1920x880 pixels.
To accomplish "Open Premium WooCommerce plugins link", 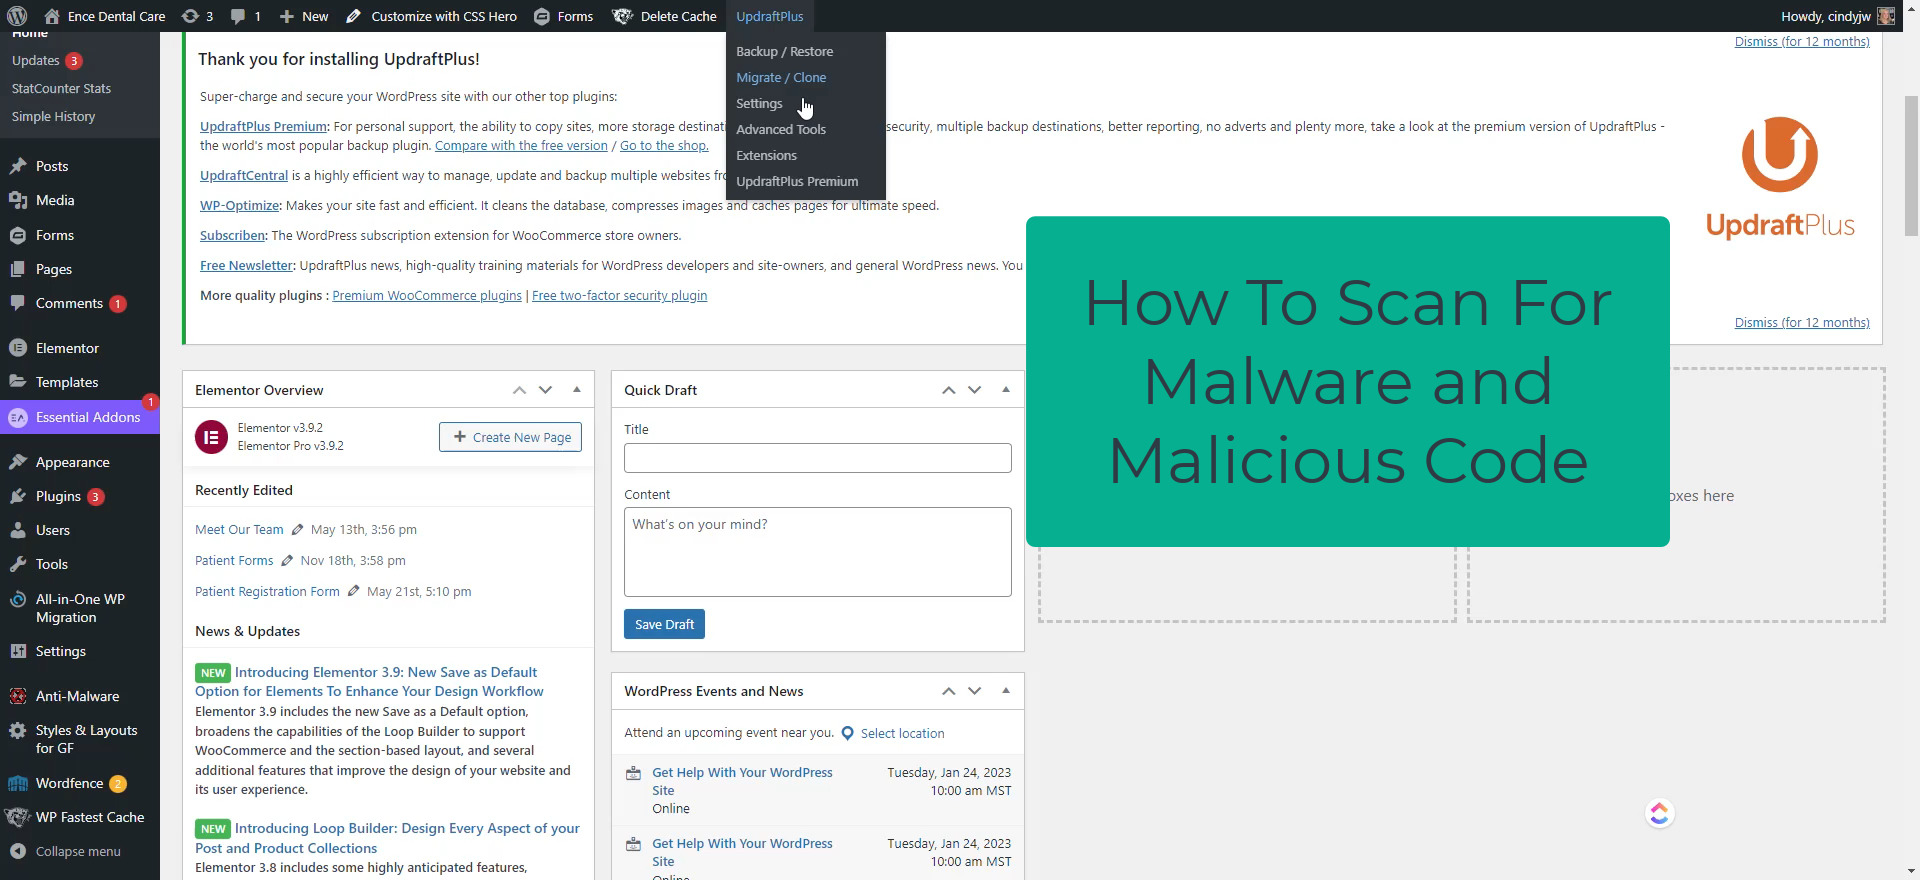I will [427, 295].
